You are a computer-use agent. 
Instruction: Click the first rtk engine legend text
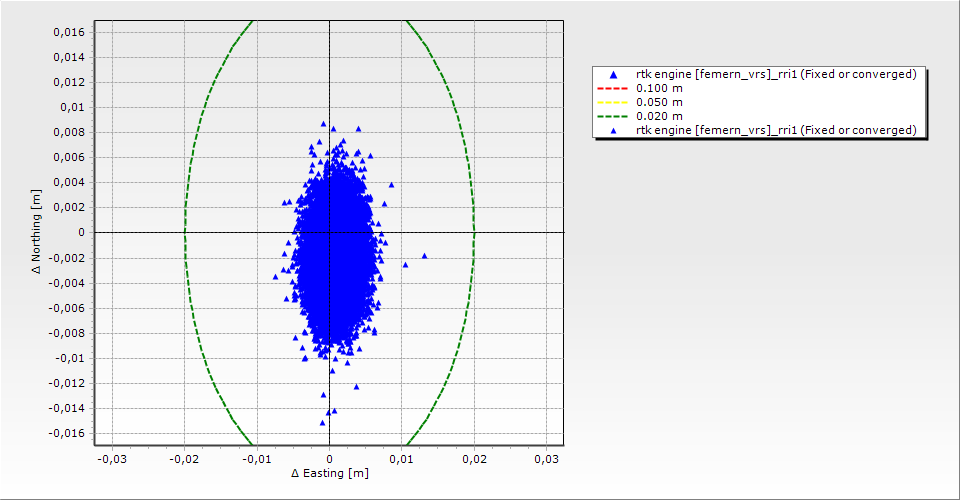point(776,75)
